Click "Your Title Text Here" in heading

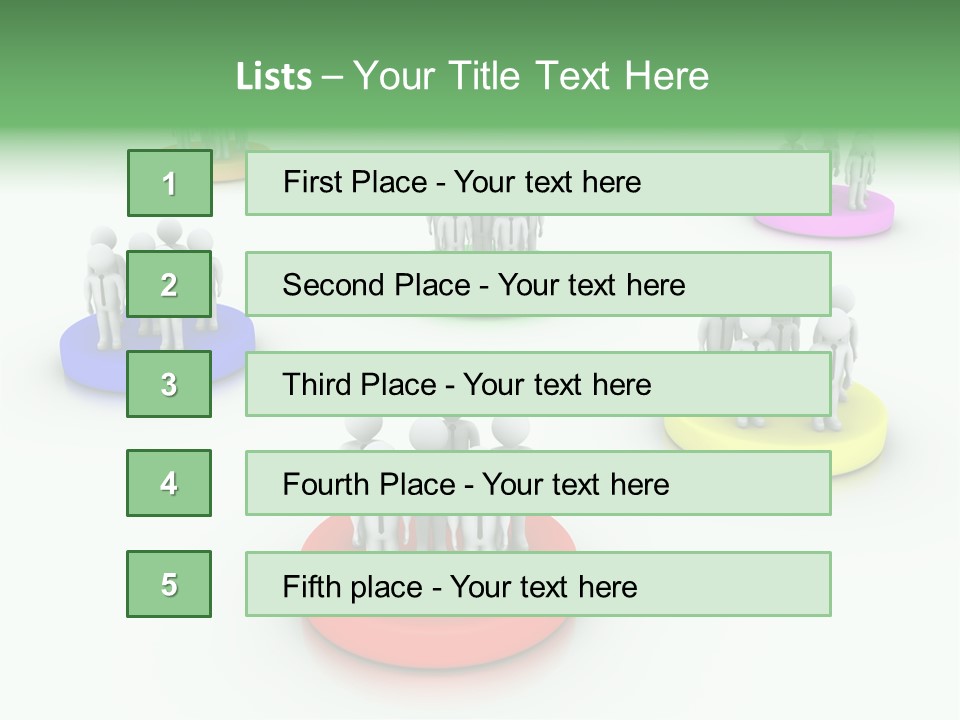(531, 76)
